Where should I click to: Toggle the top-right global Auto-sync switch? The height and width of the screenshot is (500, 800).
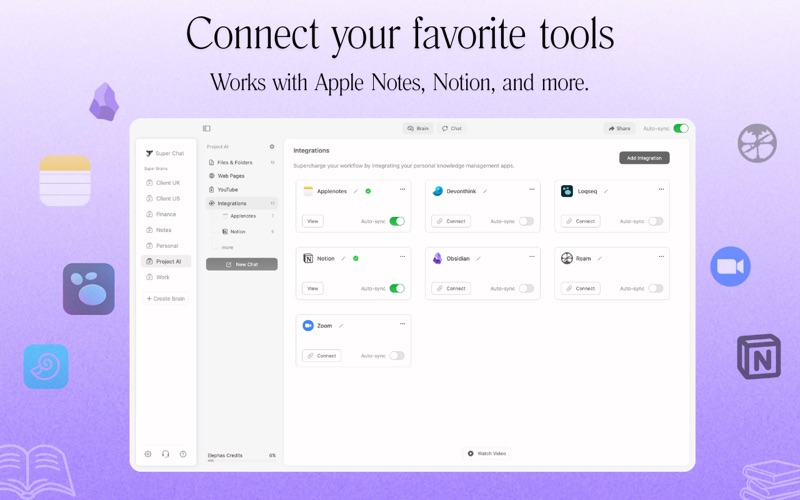[x=681, y=129]
